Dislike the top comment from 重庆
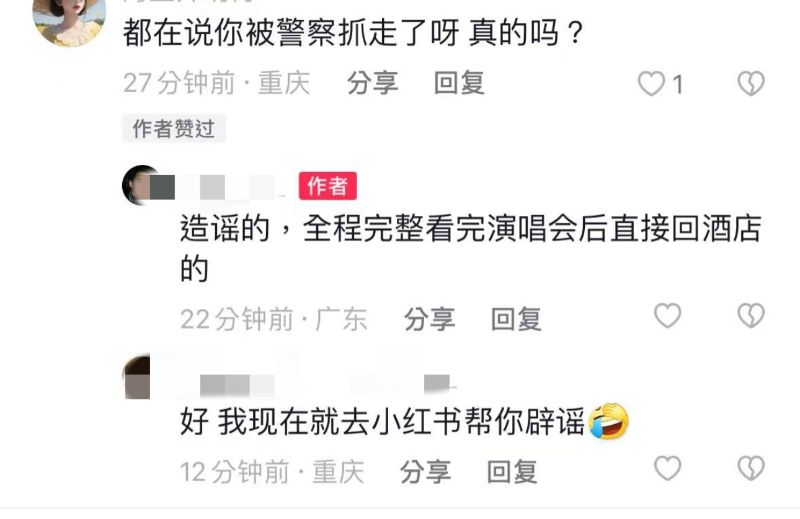The image size is (800, 519). coord(751,84)
